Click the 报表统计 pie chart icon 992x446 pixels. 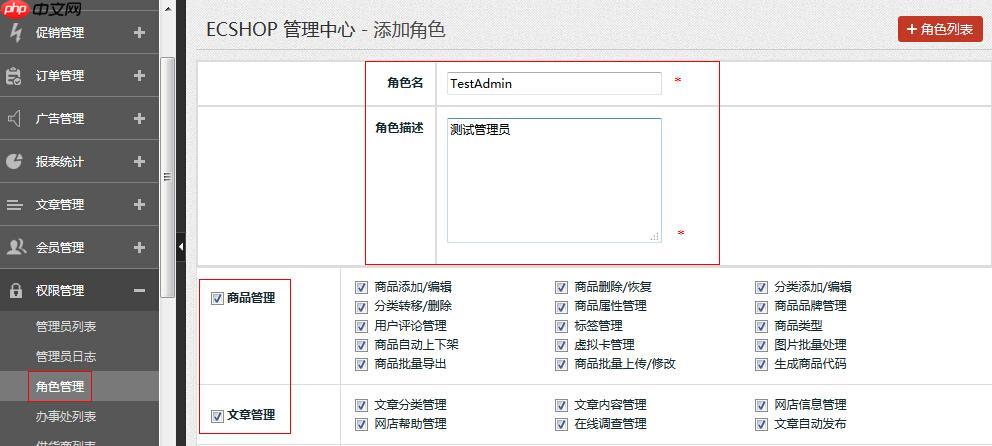[x=13, y=161]
